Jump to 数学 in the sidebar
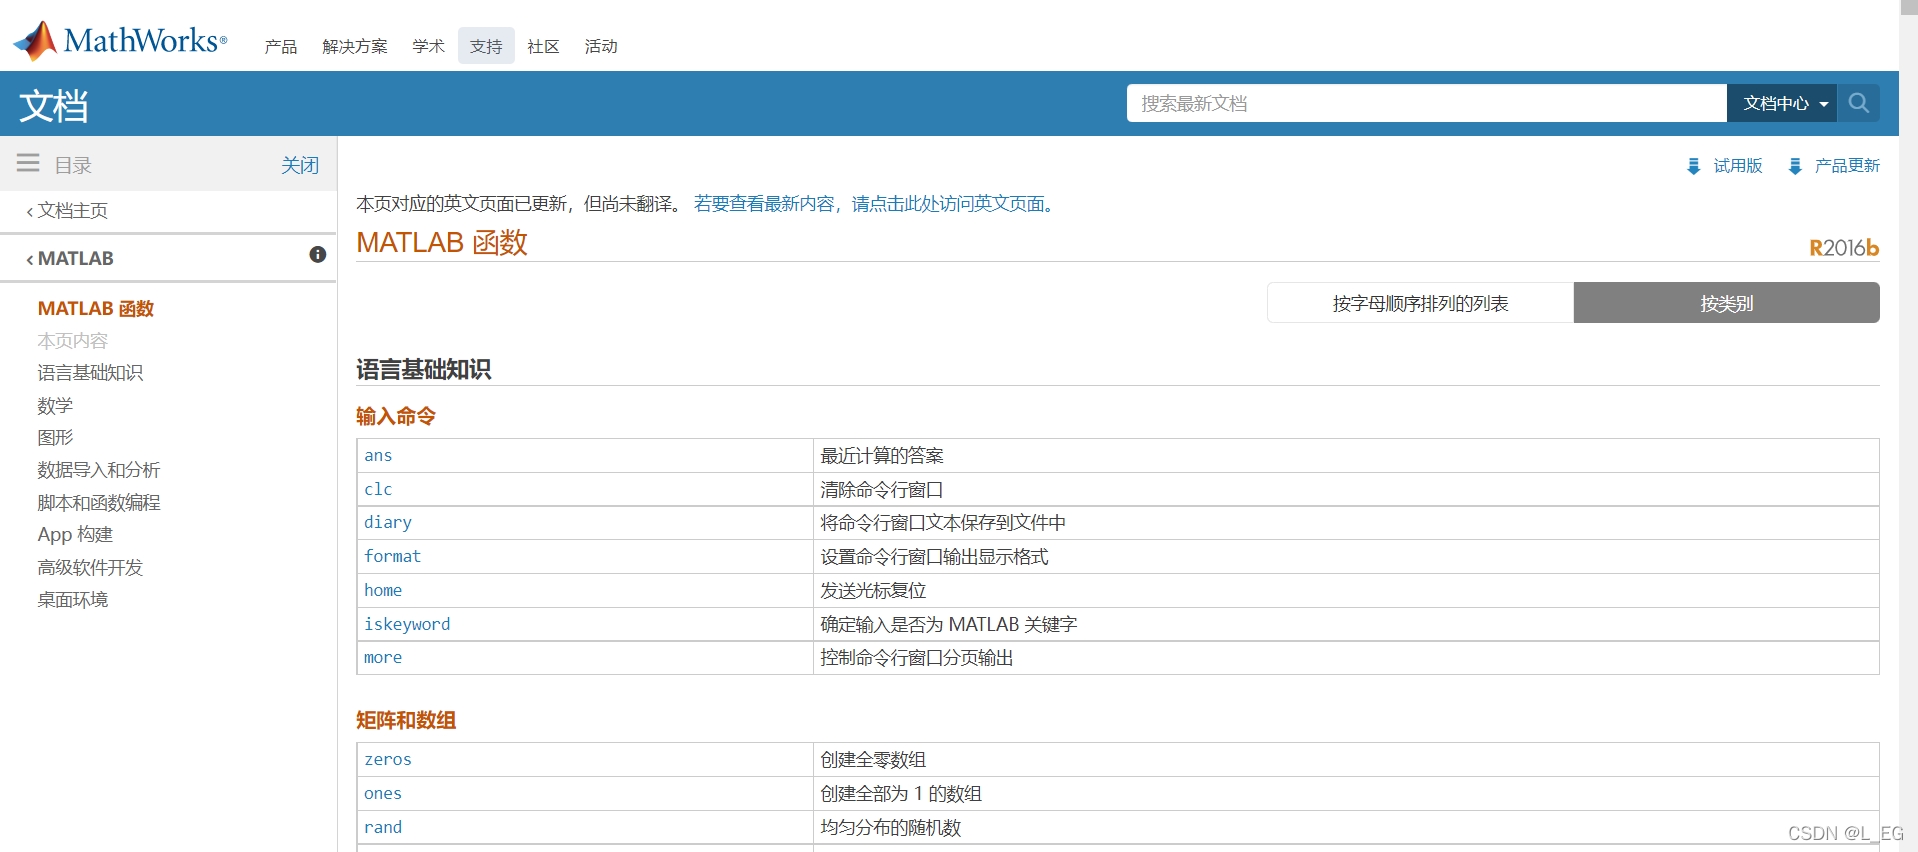This screenshot has height=852, width=1918. tap(55, 406)
